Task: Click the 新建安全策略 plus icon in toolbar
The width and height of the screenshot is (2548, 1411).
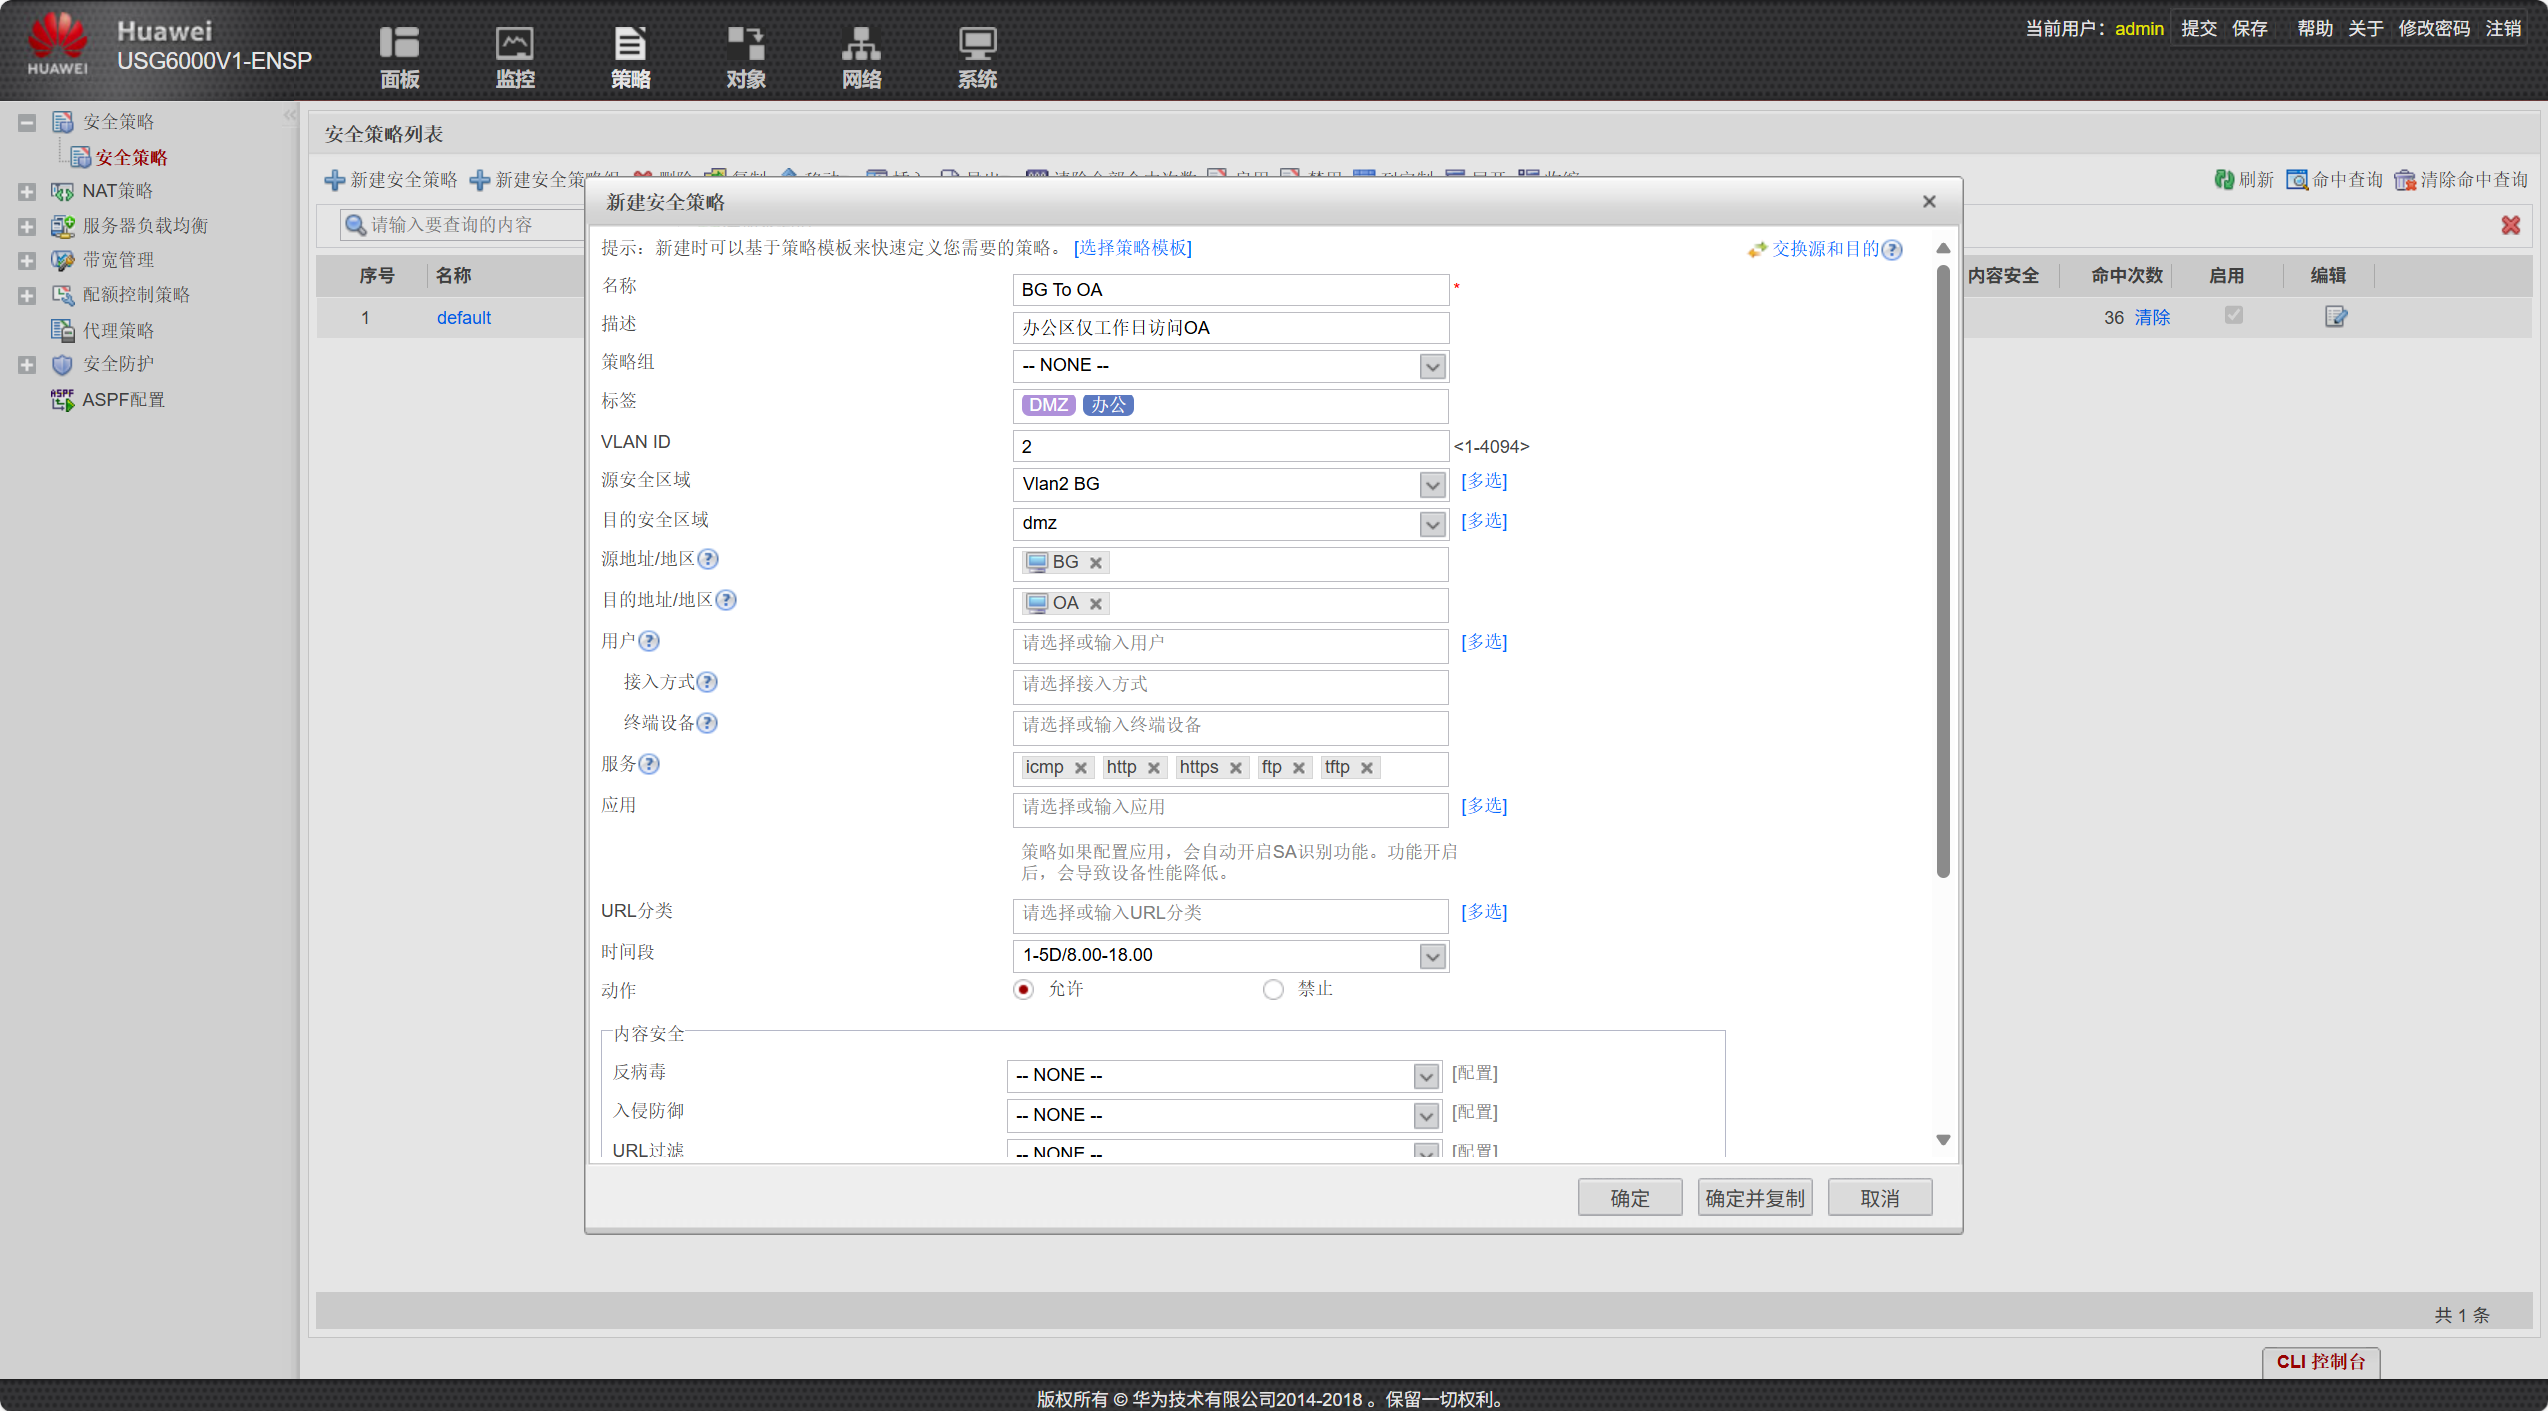Action: [x=335, y=180]
